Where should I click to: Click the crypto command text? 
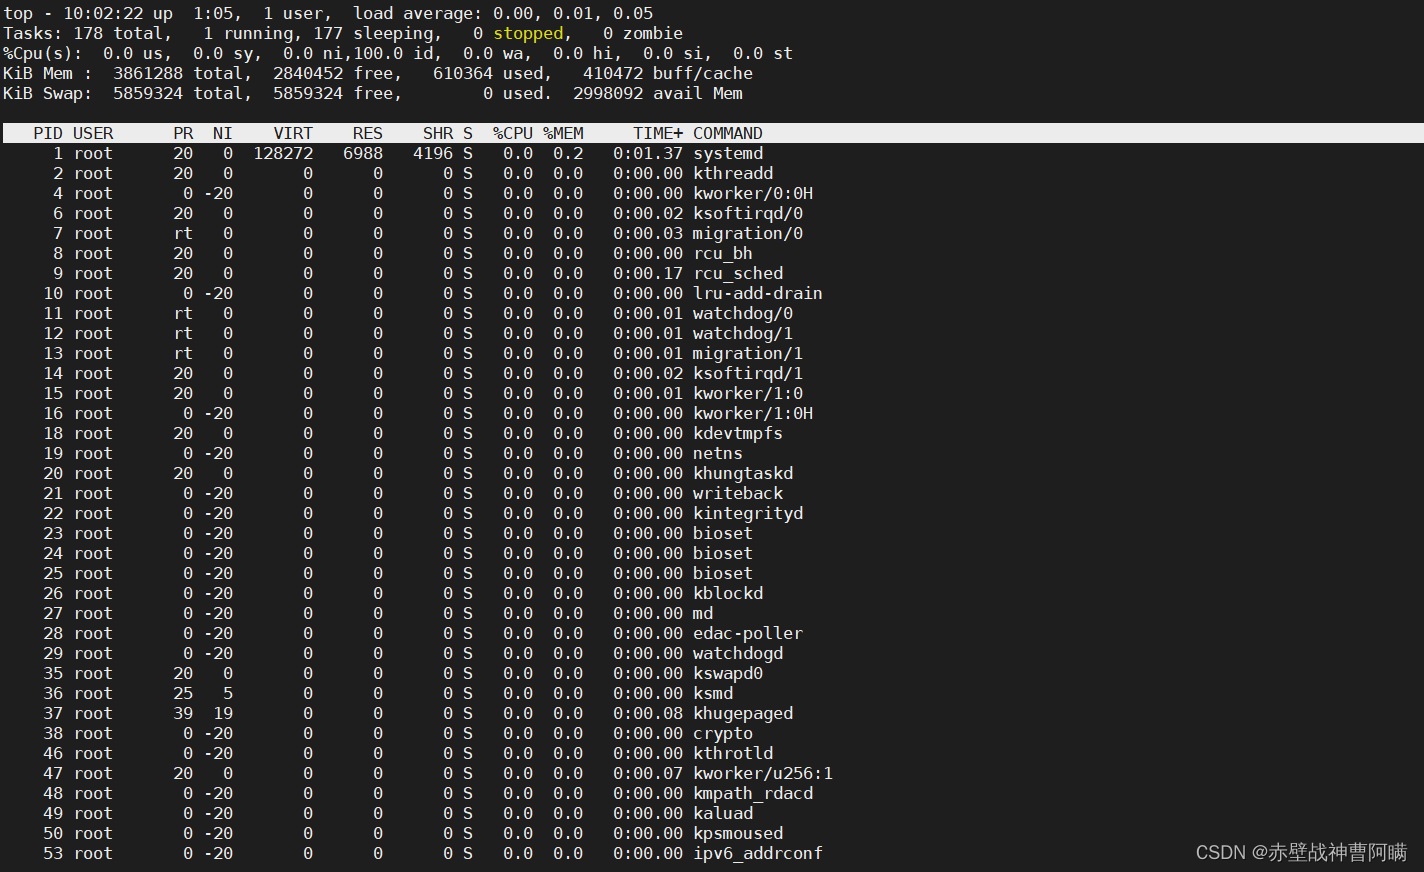click(x=723, y=733)
